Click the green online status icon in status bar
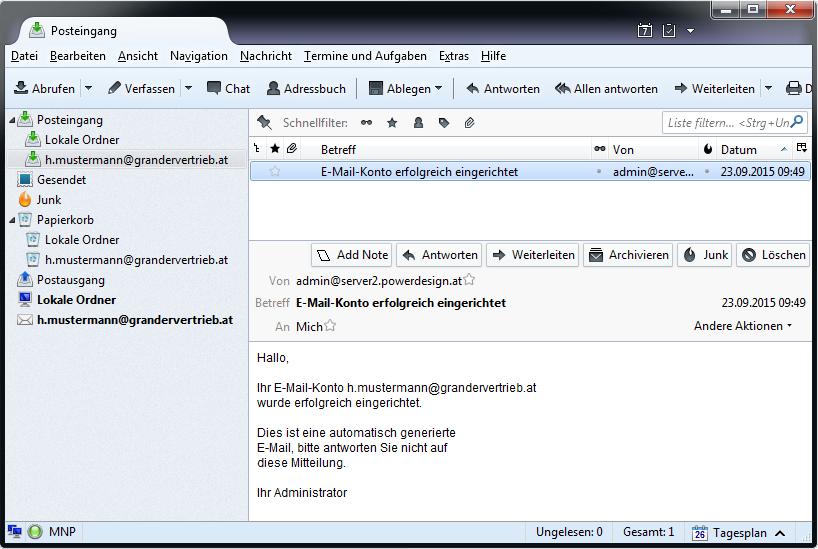This screenshot has height=549, width=818. pos(35,532)
